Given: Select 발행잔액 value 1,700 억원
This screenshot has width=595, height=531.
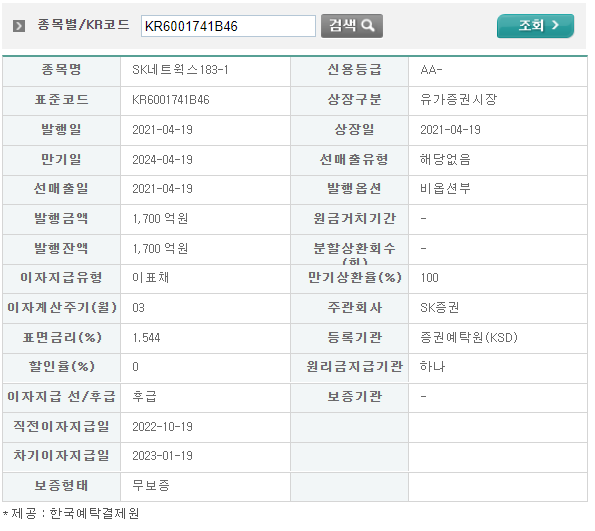Looking at the screenshot, I should [x=160, y=249].
